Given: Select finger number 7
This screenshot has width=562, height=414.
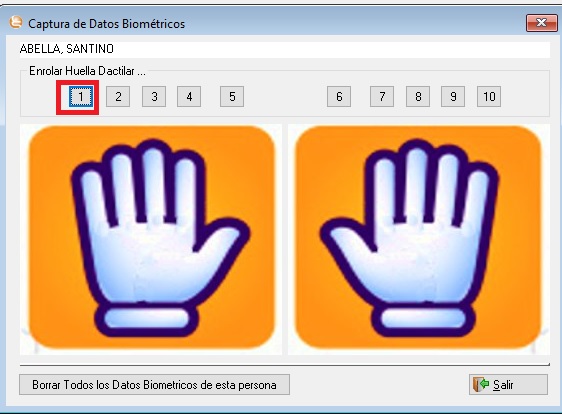Looking at the screenshot, I should pyautogui.click(x=382, y=96).
